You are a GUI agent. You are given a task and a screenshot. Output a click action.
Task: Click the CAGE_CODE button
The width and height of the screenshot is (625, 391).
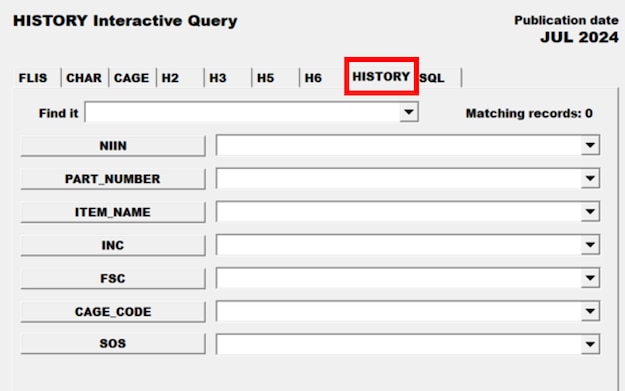pos(113,311)
